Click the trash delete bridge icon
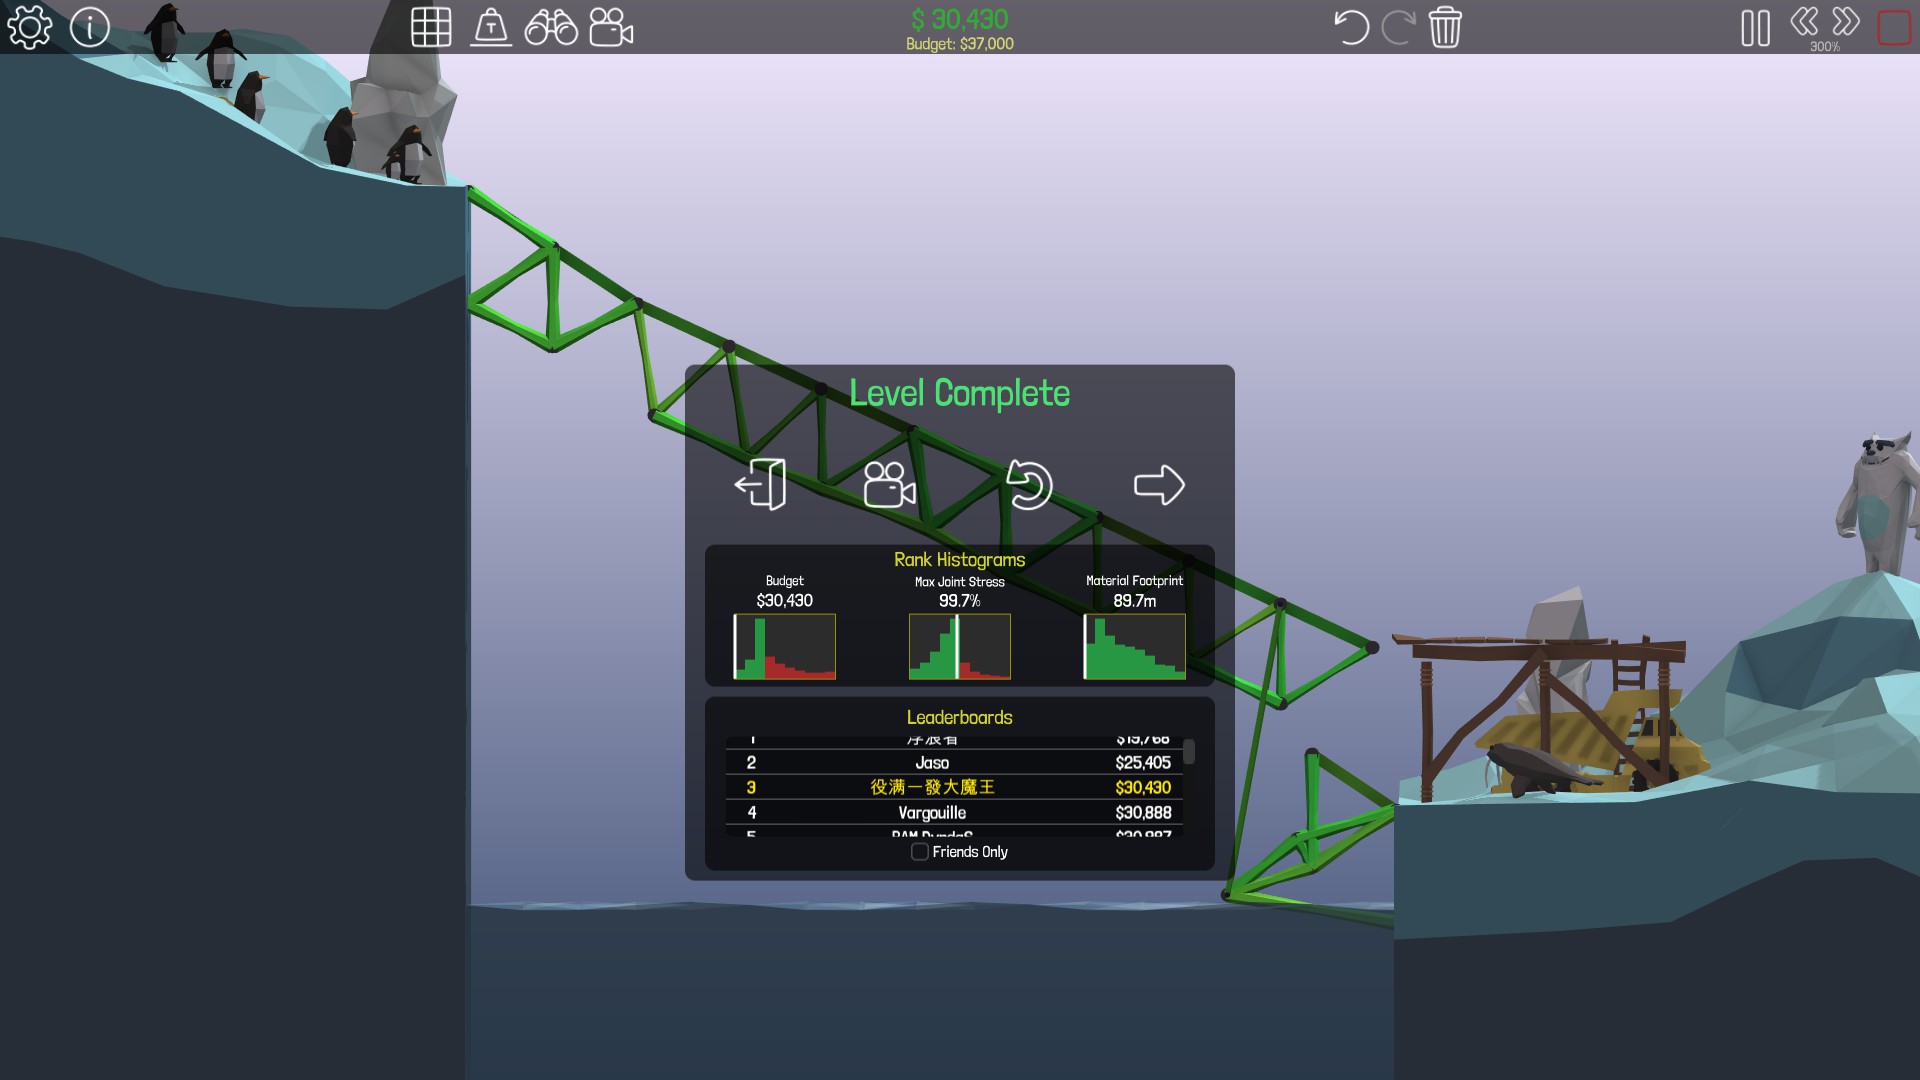 [x=1445, y=27]
